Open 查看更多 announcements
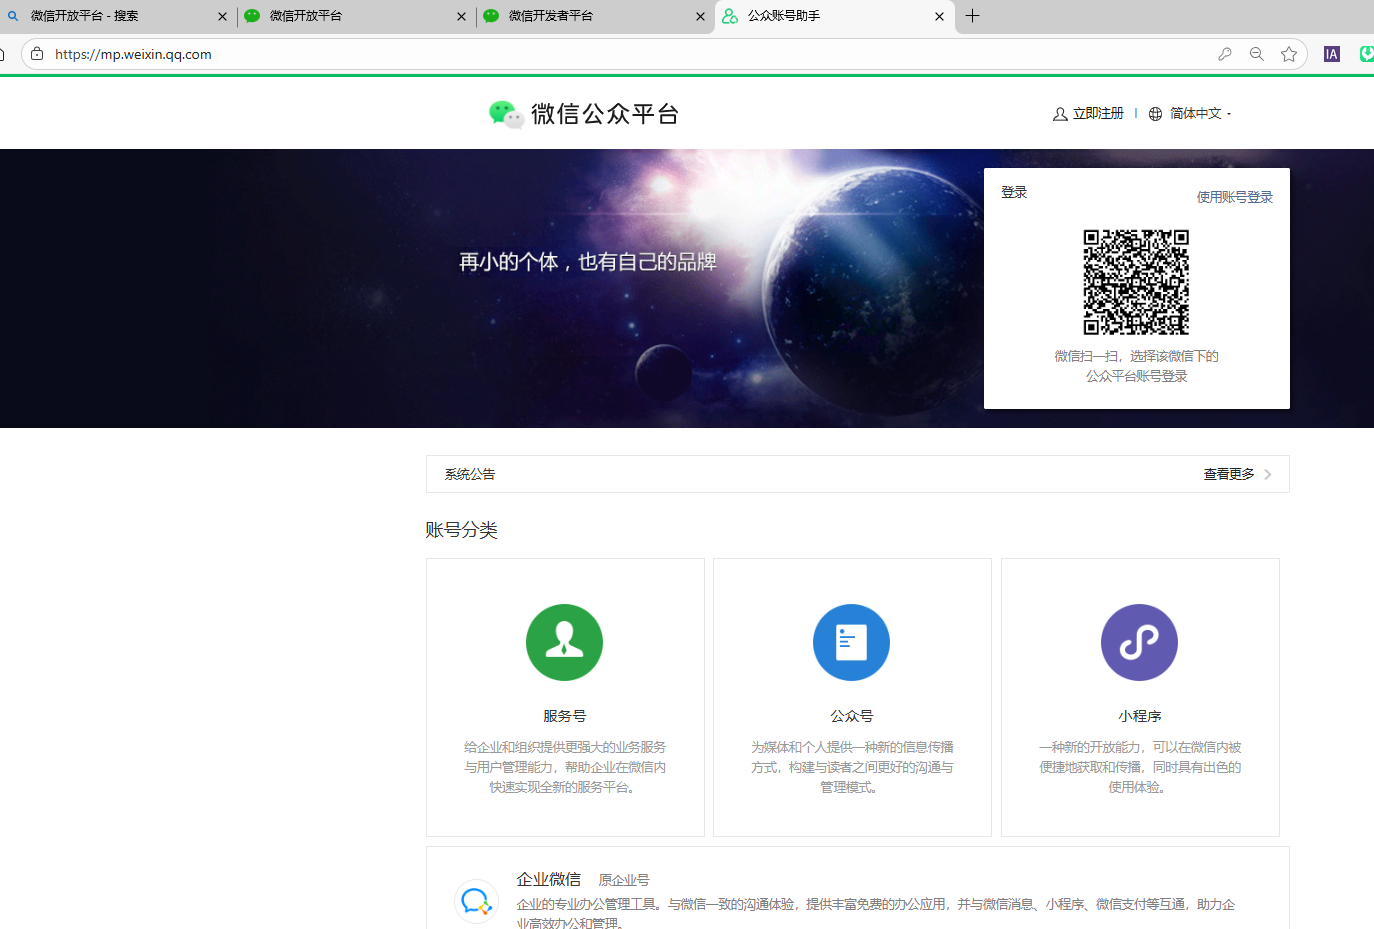Image resolution: width=1374 pixels, height=929 pixels. 1229,474
